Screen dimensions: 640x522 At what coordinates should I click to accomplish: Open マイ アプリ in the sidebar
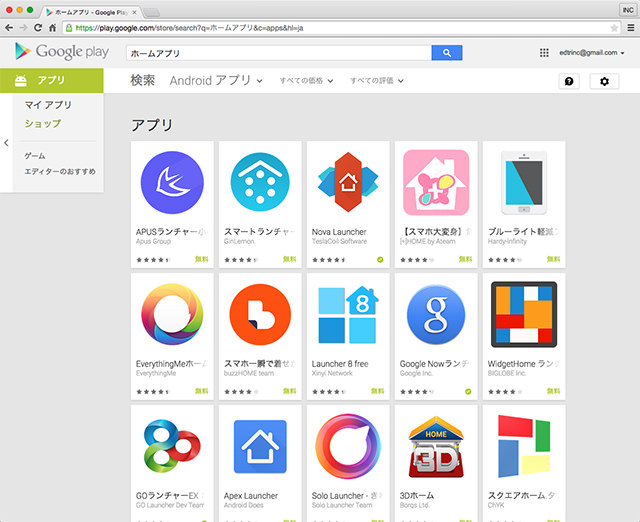pyautogui.click(x=48, y=105)
